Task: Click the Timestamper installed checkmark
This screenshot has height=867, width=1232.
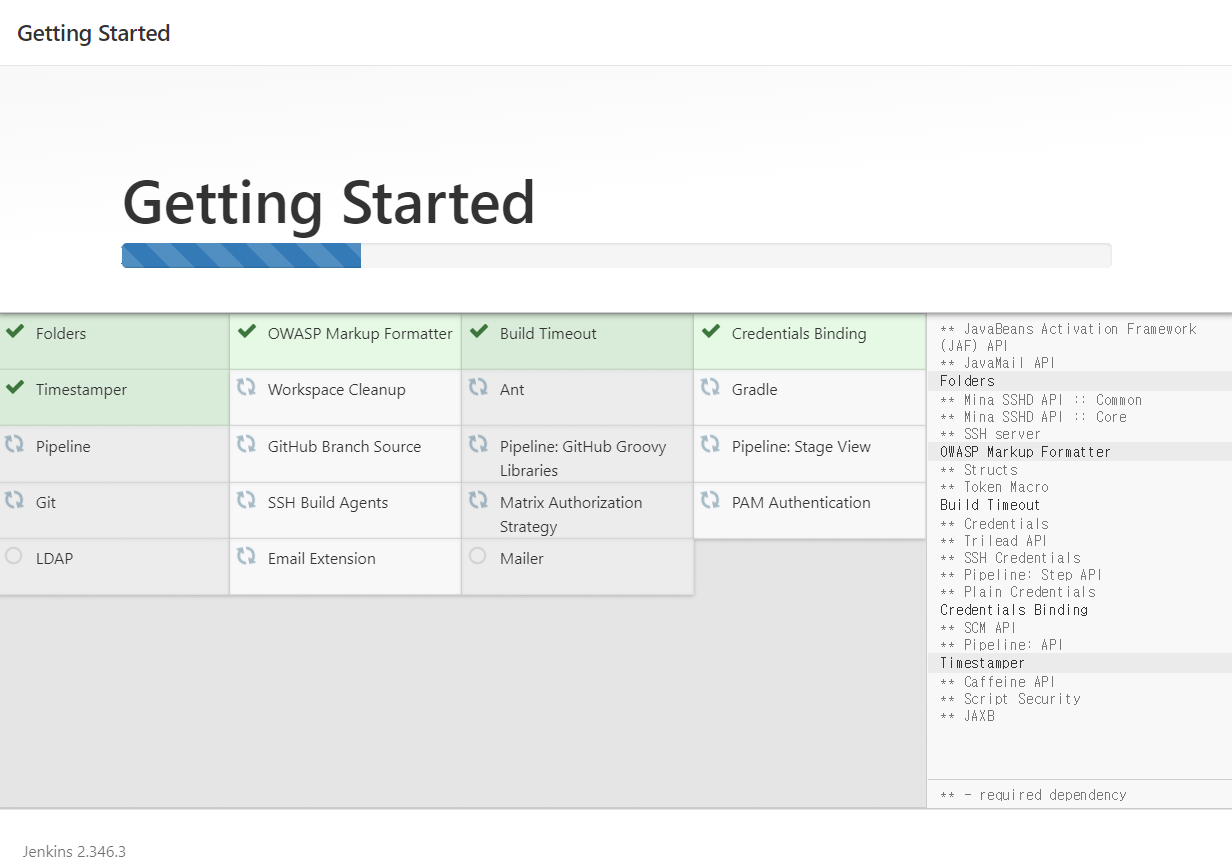Action: [x=14, y=388]
